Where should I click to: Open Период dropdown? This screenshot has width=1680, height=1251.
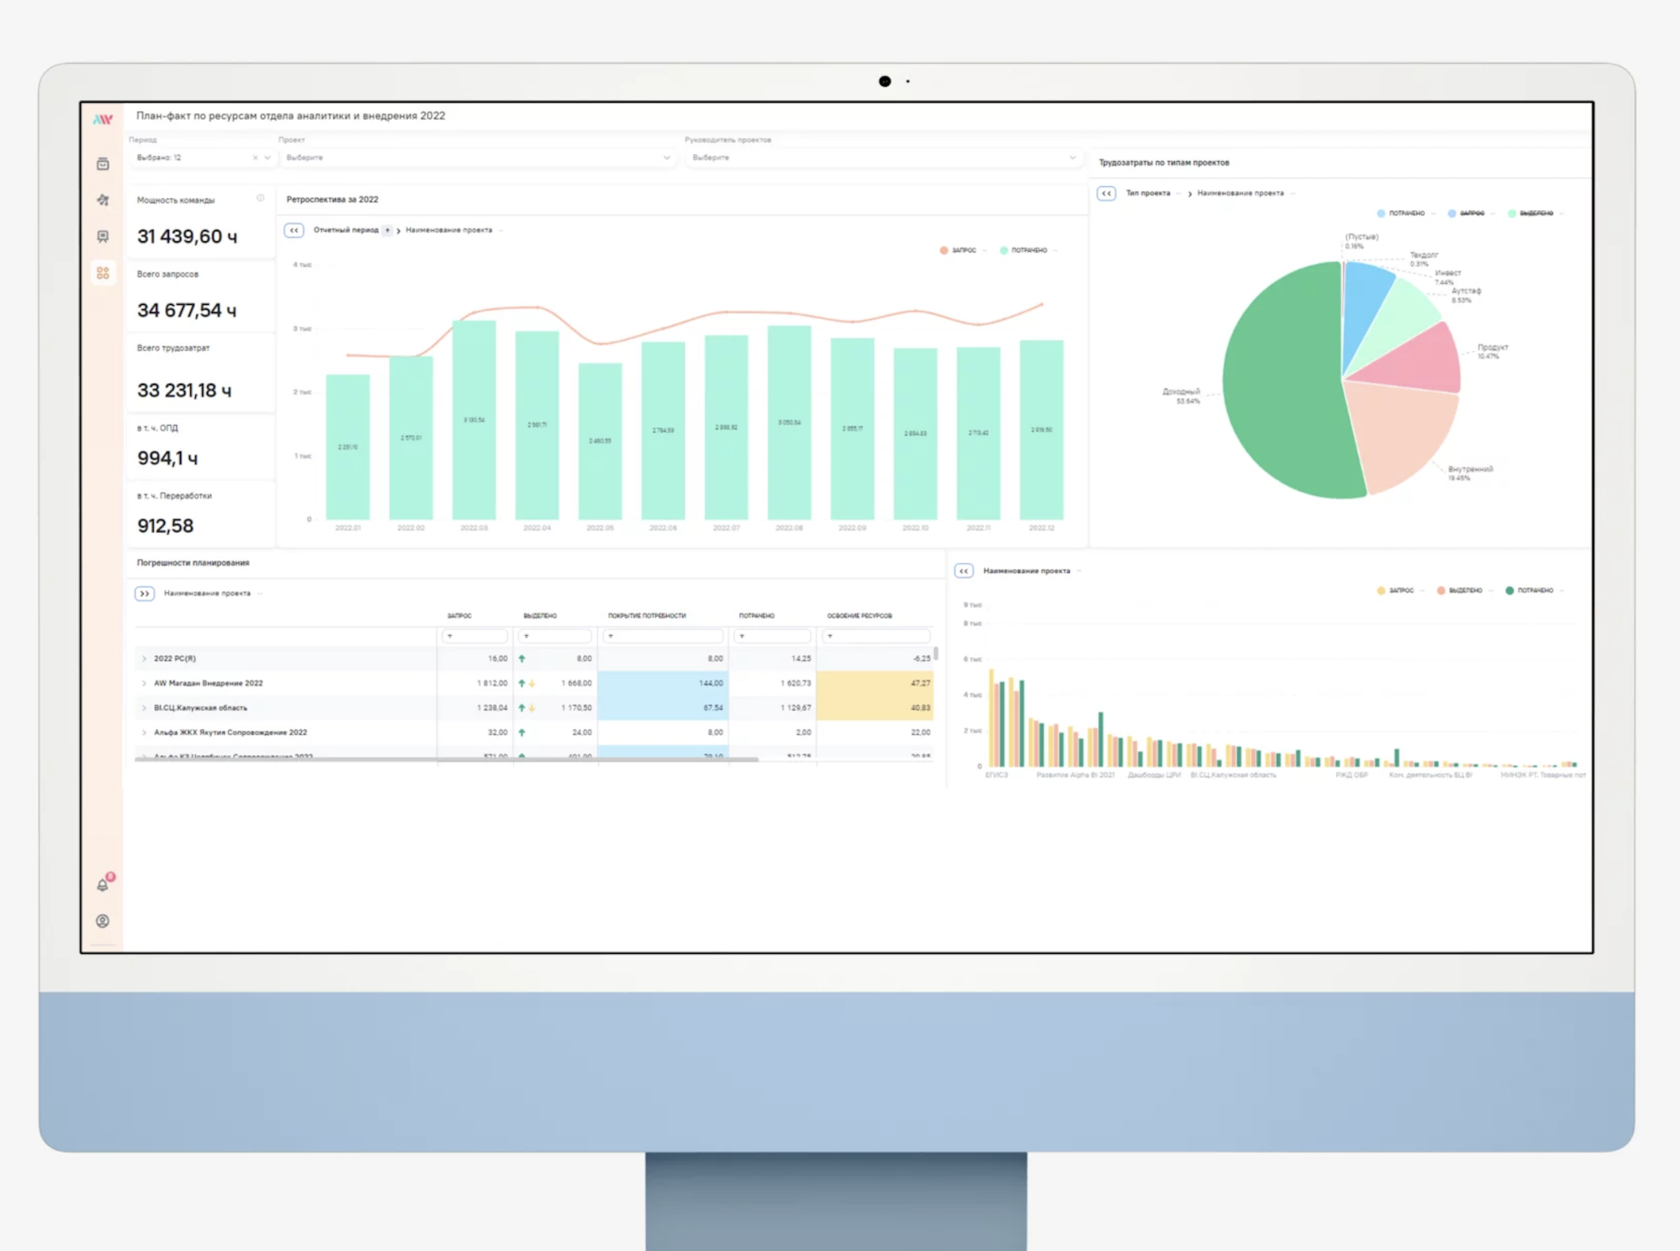coord(203,158)
